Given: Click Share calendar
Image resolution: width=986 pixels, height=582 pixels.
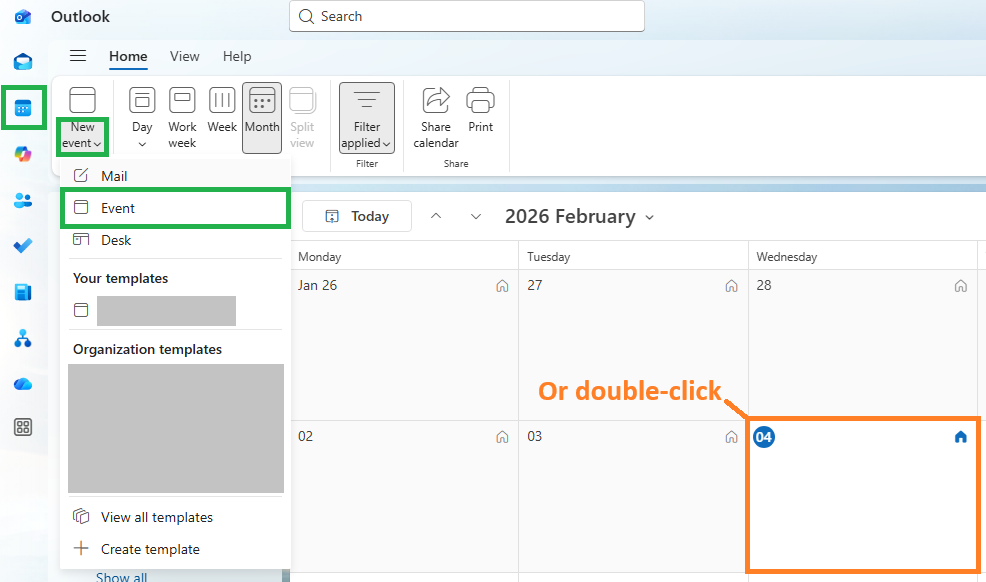Looking at the screenshot, I should [x=436, y=118].
